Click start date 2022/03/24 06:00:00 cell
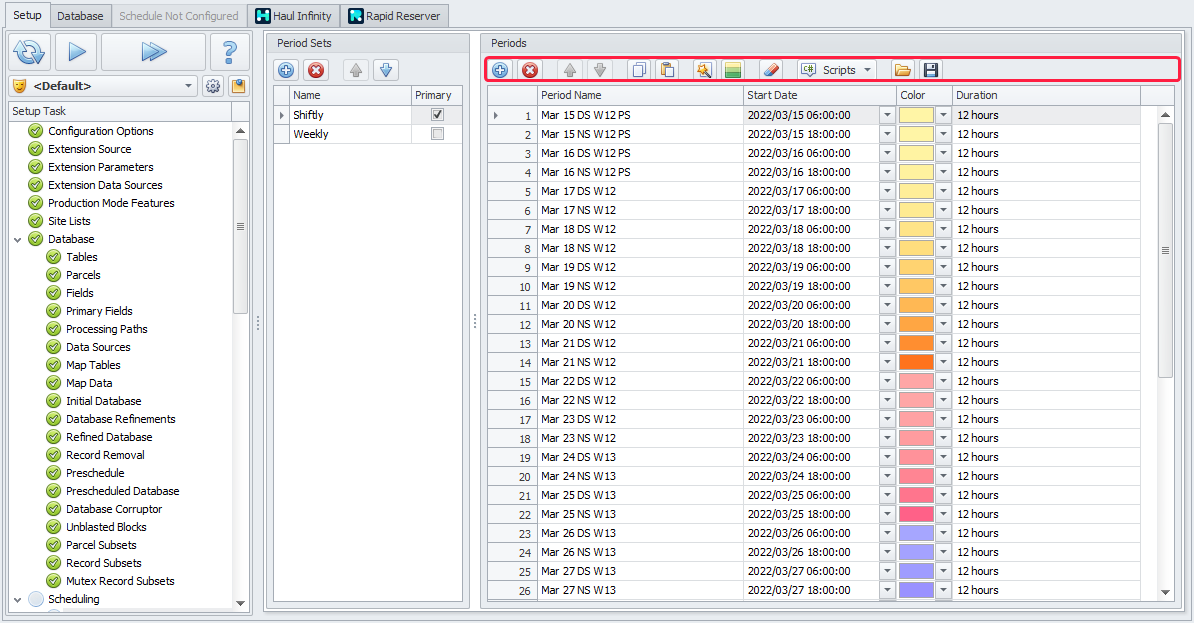The width and height of the screenshot is (1194, 623). pyautogui.click(x=812, y=457)
